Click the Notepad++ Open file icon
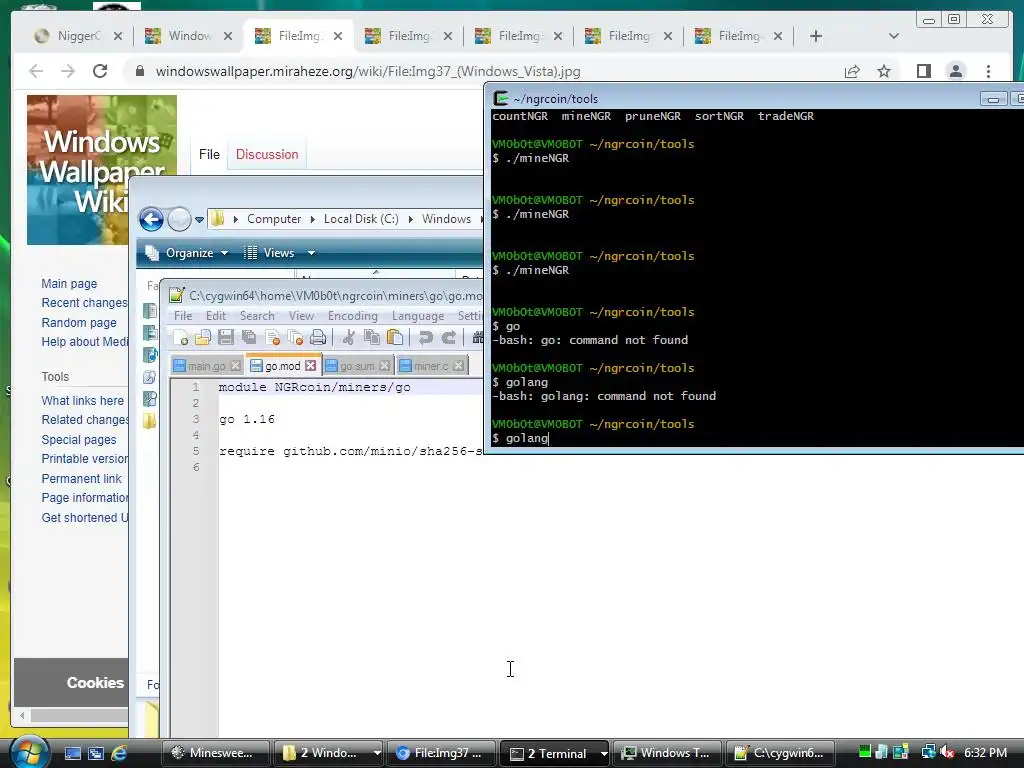1024x768 pixels. coord(203,338)
